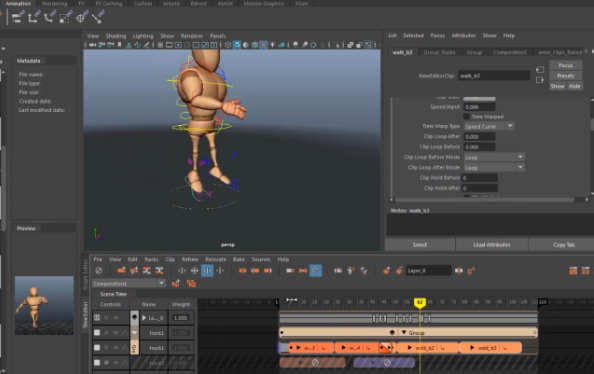This screenshot has width=594, height=374.
Task: Switch to the Group_Tracks tab
Action: coord(439,52)
